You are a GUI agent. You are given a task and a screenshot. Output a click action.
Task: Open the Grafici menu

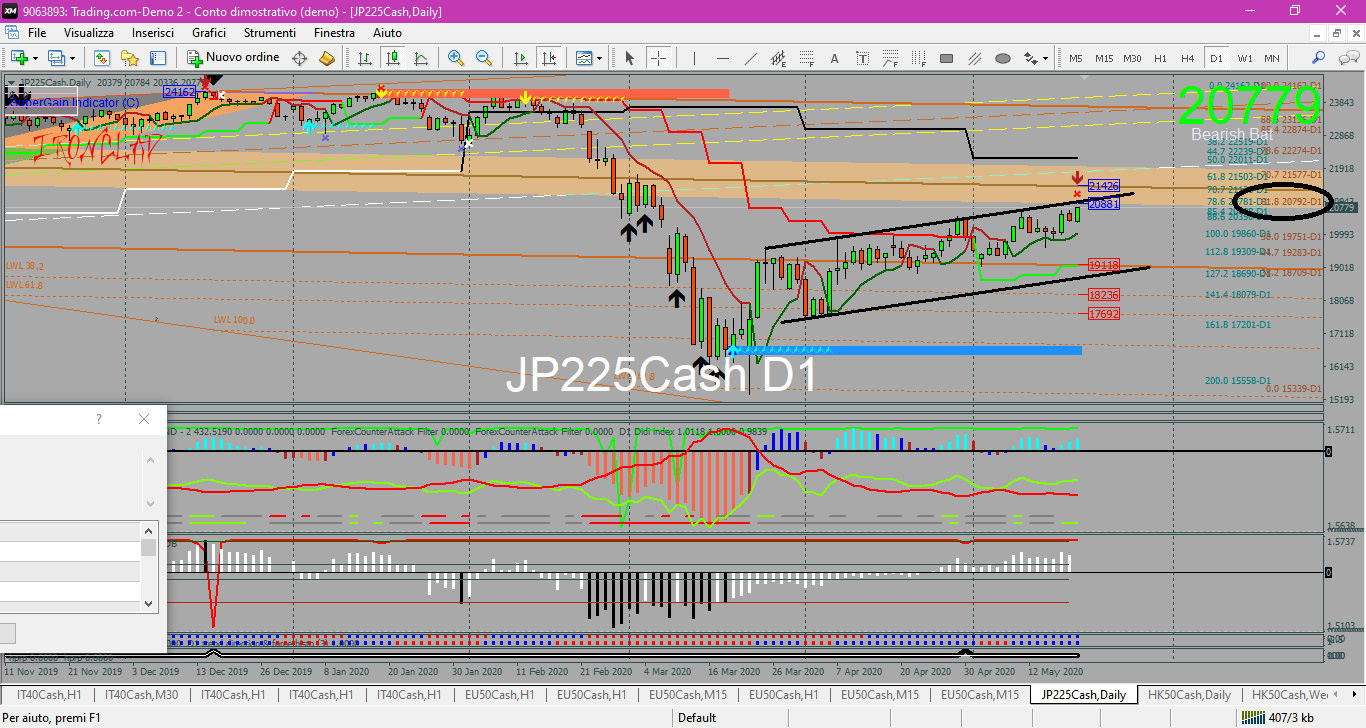click(209, 33)
